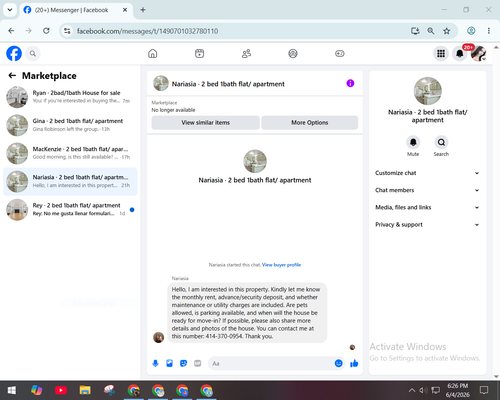Open Windows Start menu
Viewport: 500px width, 400px height.
pos(12,390)
